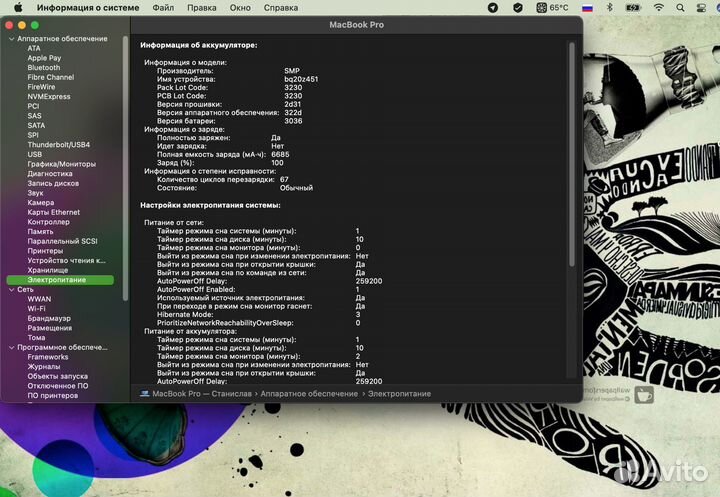This screenshot has height=497, width=720.
Task: Select Карты Ethernet in the sidebar
Action: click(x=53, y=212)
